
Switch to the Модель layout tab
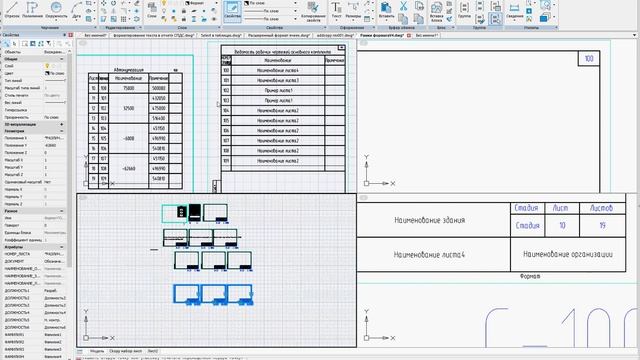point(97,351)
